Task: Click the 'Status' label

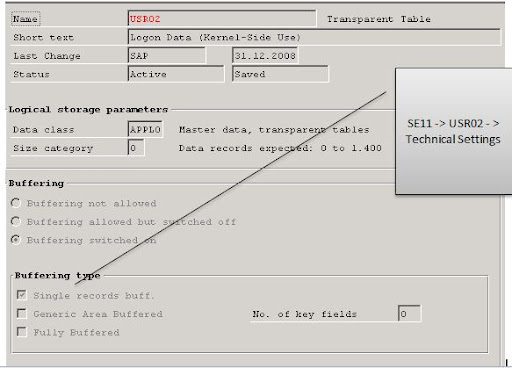Action: [31, 74]
